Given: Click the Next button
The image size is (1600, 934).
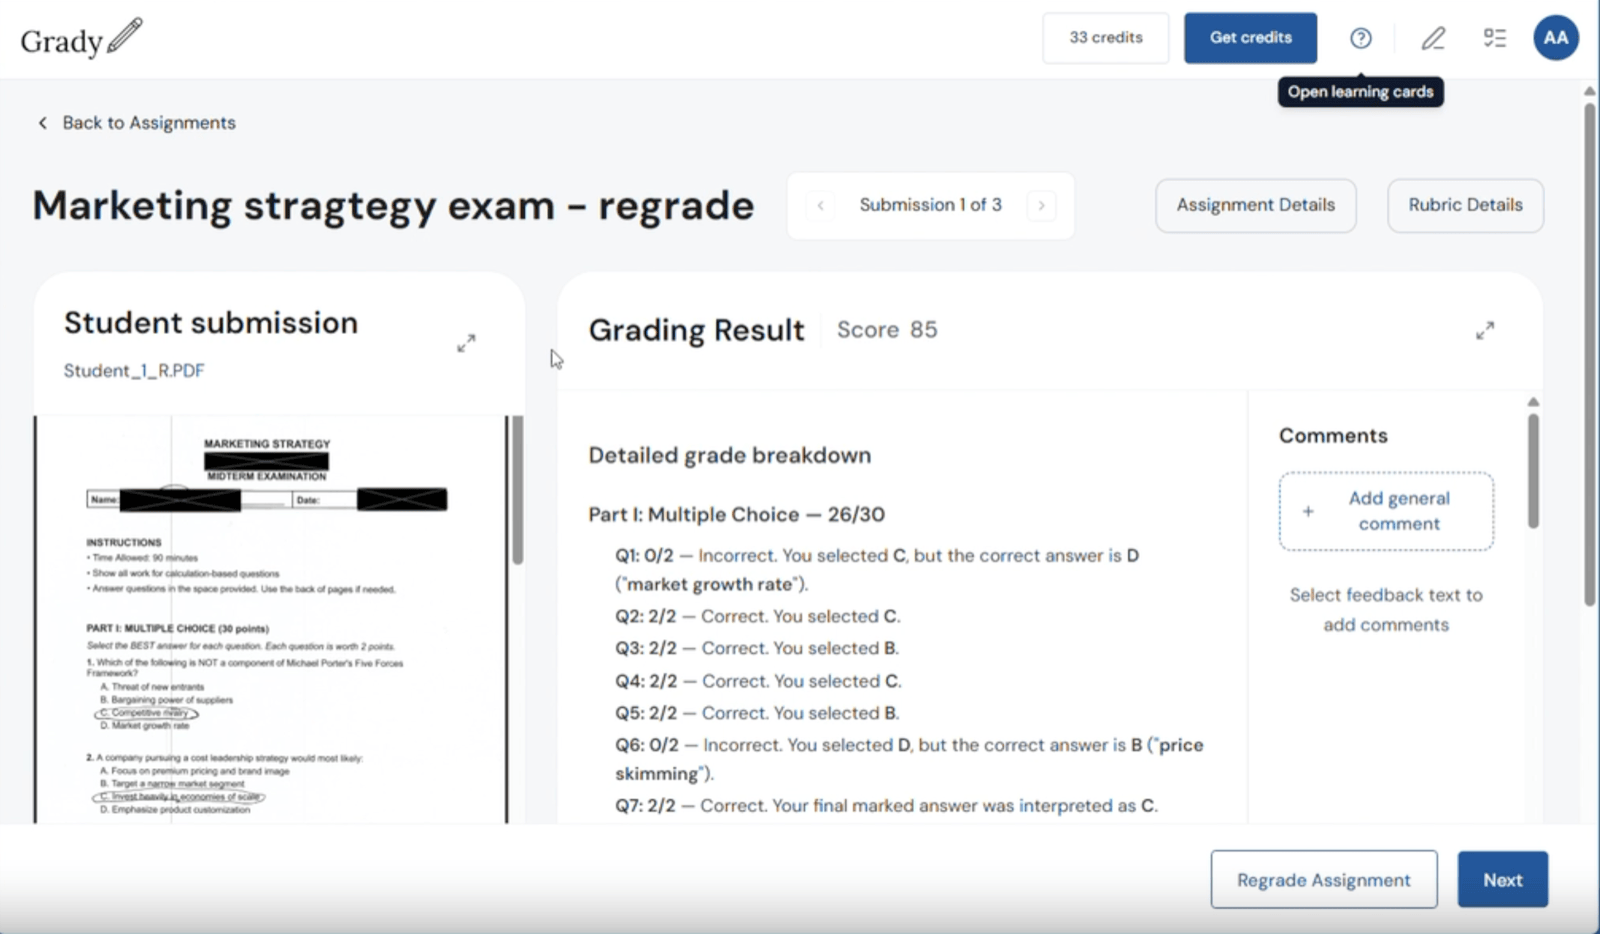Looking at the screenshot, I should (1503, 880).
